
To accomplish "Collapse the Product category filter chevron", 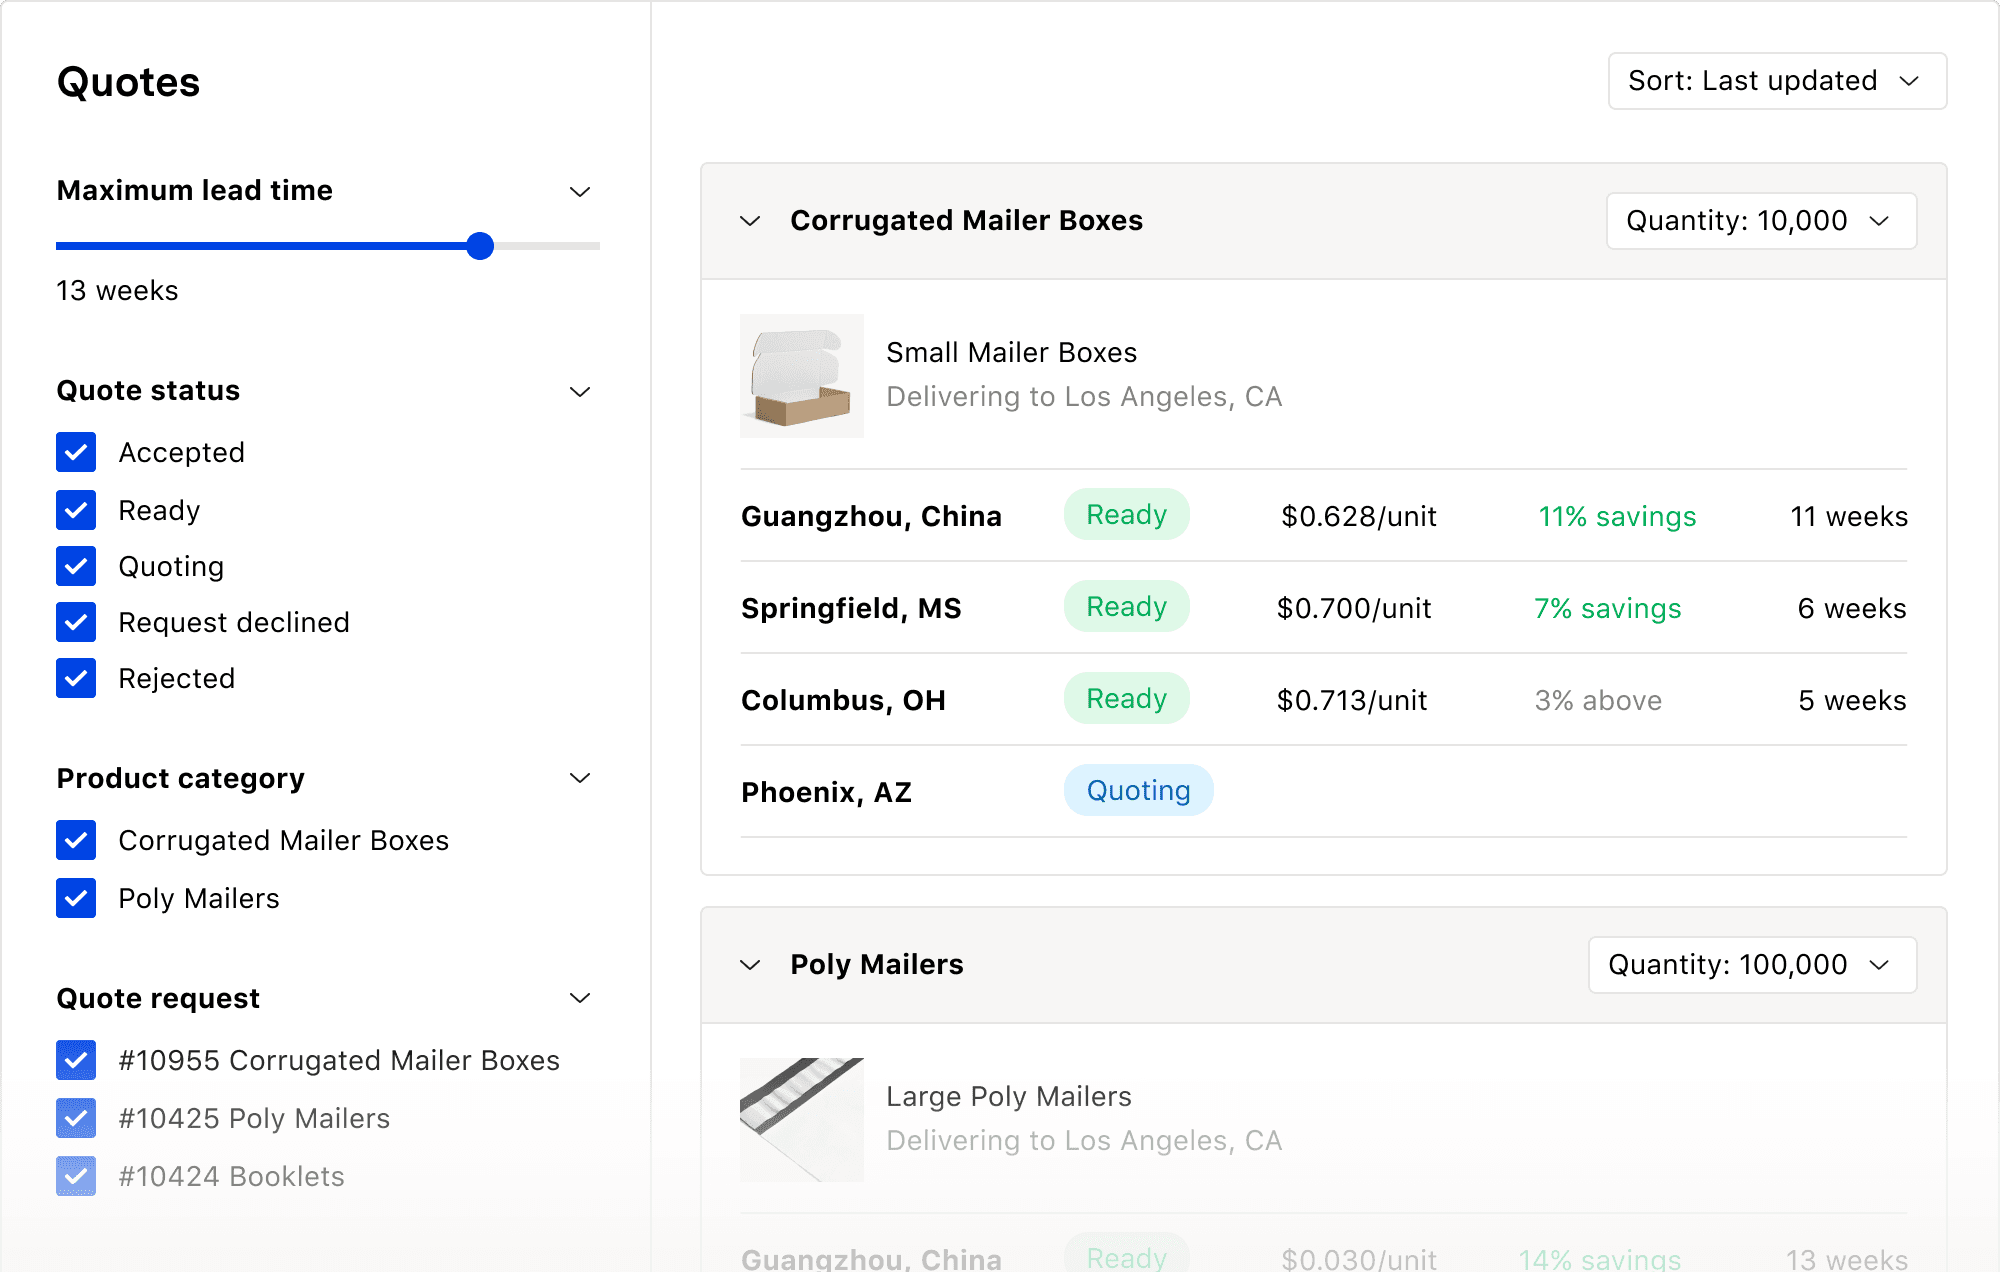I will click(580, 778).
